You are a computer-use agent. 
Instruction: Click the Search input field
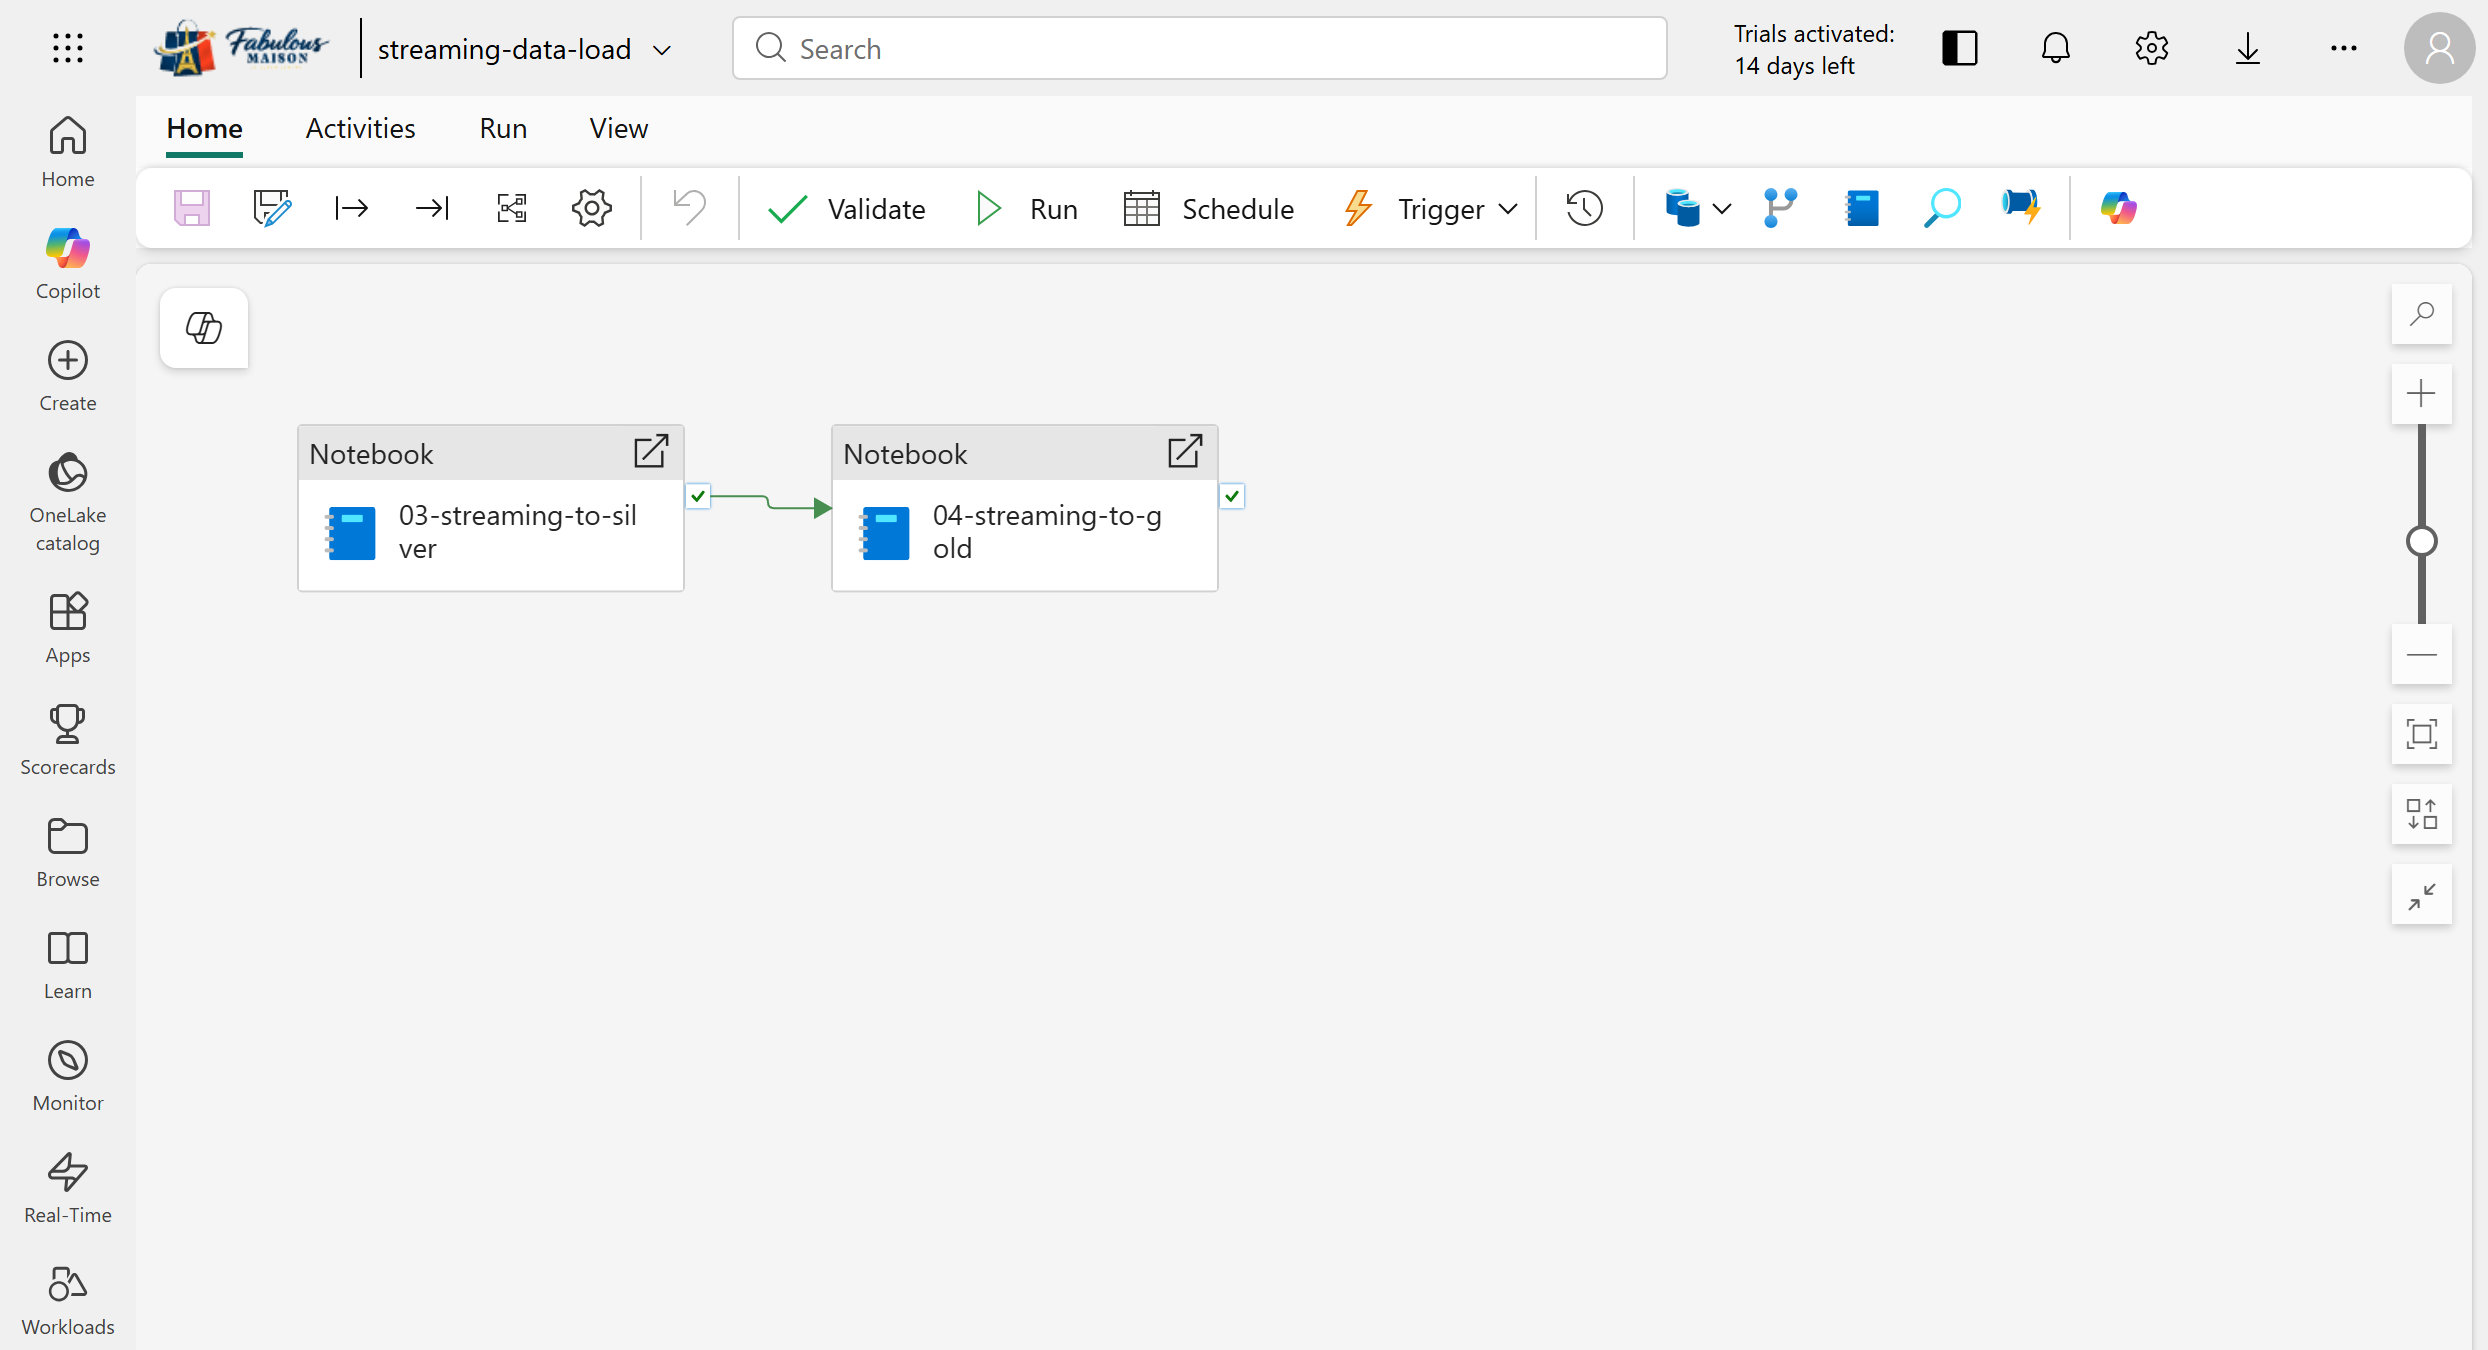(1199, 48)
